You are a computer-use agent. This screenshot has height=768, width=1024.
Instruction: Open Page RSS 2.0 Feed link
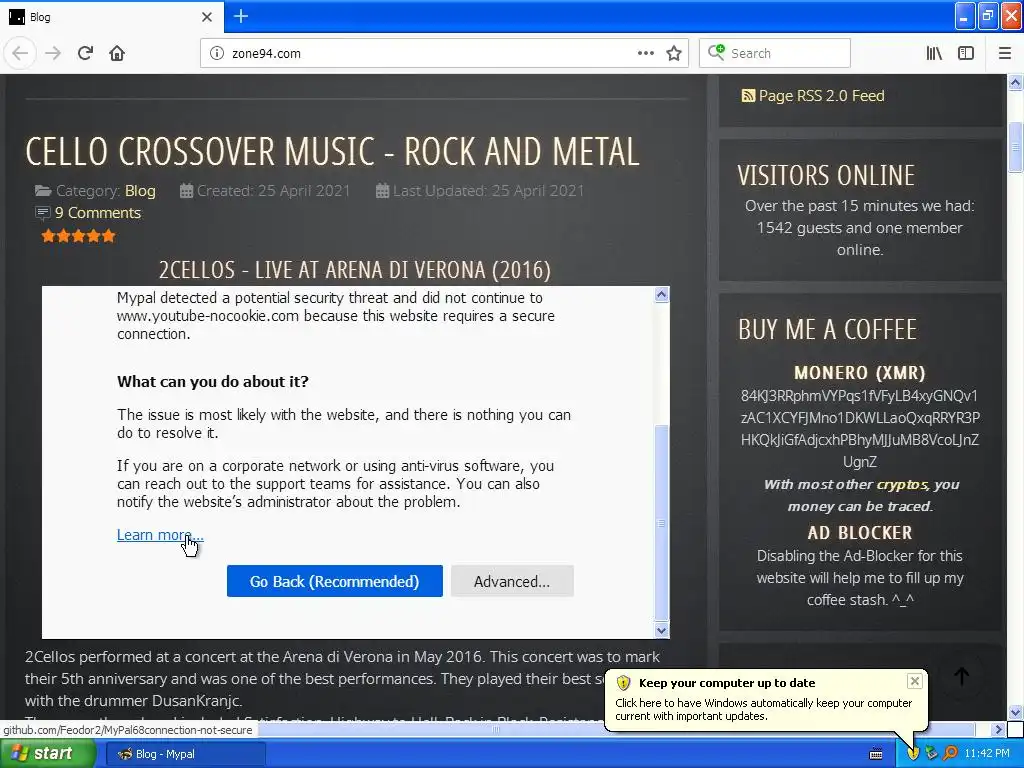821,96
